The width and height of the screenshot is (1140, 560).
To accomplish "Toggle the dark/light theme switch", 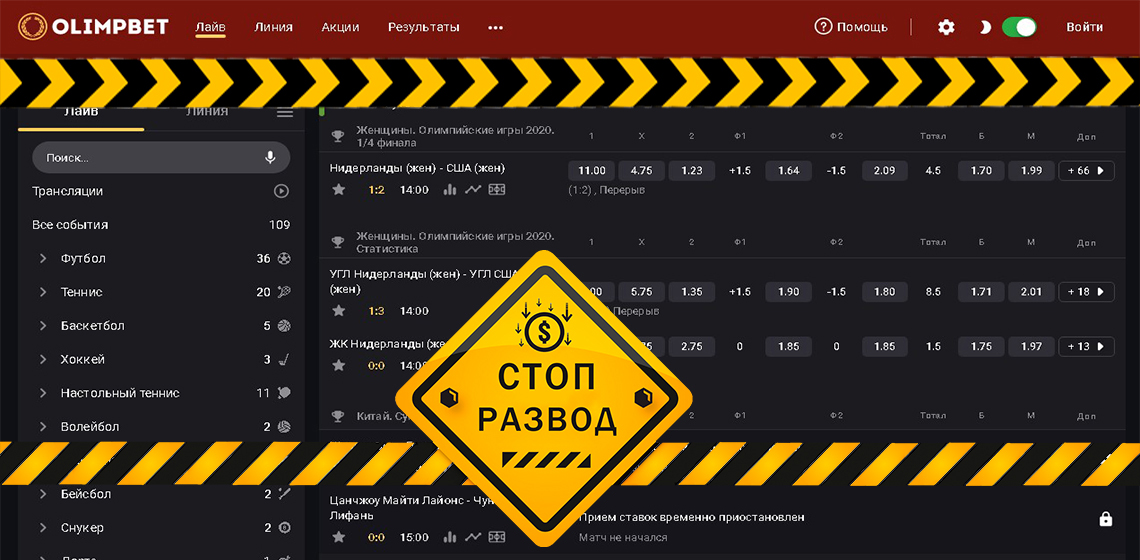I will (x=1019, y=28).
